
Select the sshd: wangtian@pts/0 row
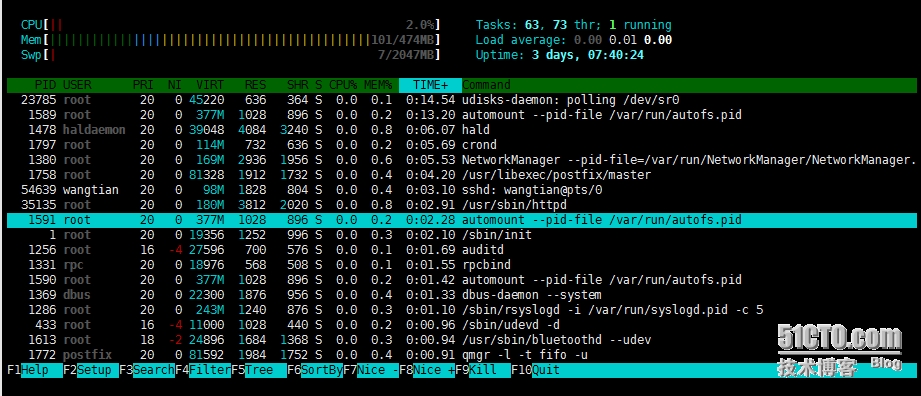point(462,190)
